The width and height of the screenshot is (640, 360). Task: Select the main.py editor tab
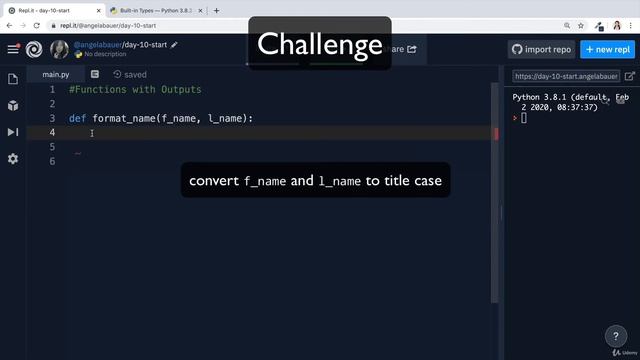56,75
